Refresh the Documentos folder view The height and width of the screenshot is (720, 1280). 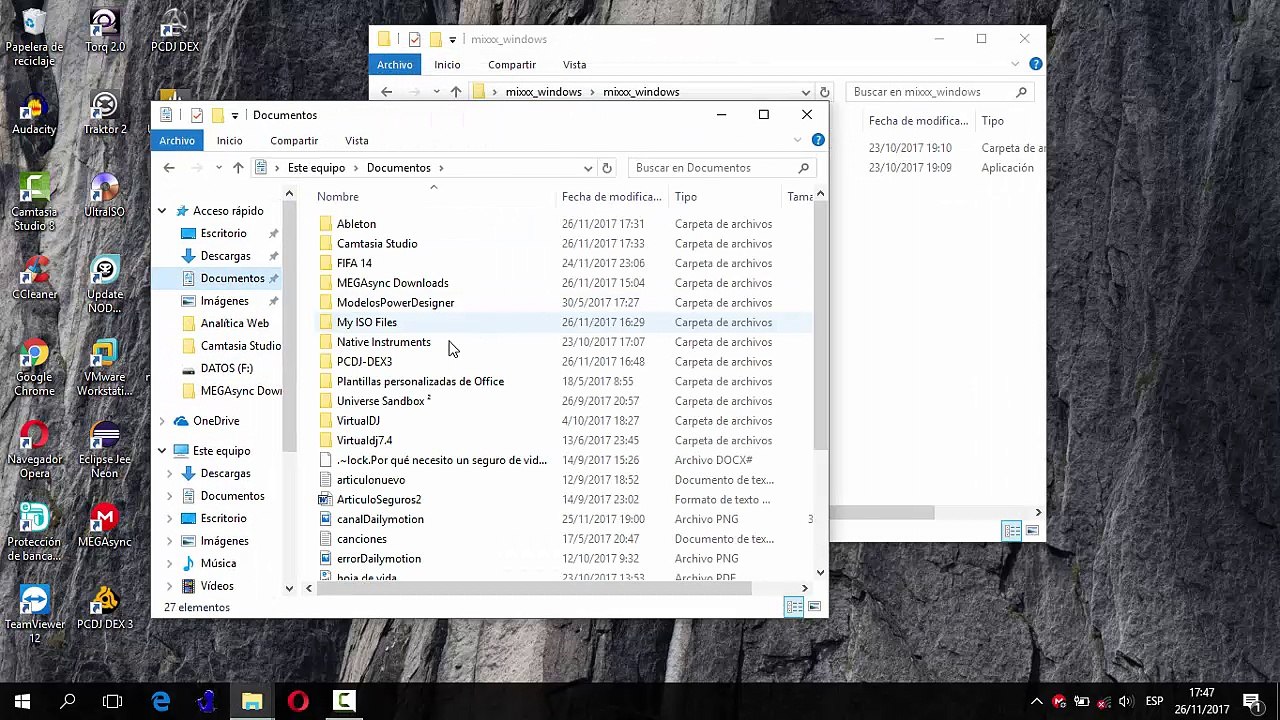coord(606,168)
